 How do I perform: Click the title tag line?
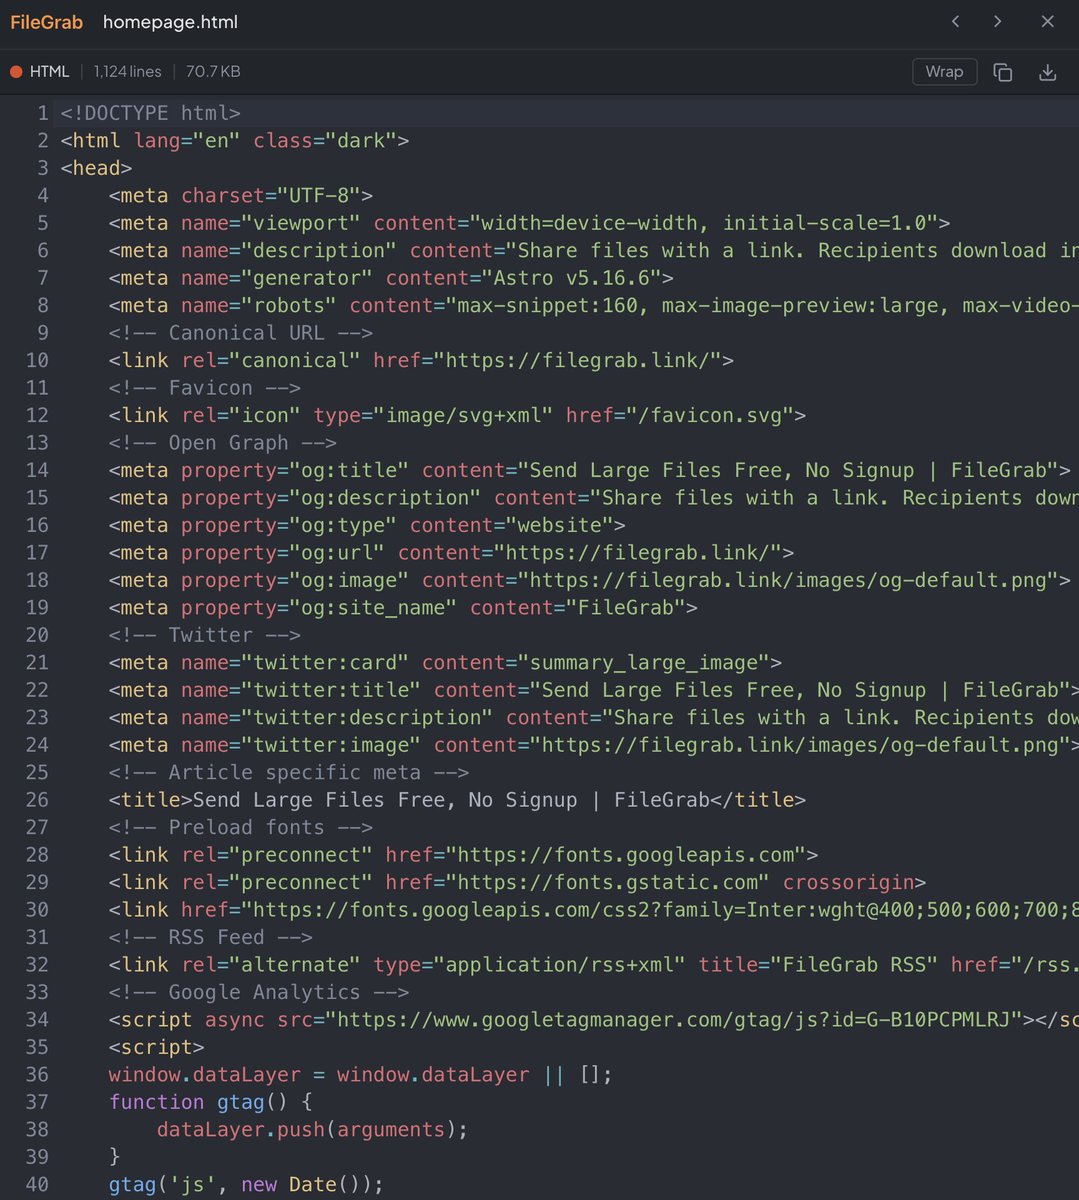click(457, 801)
